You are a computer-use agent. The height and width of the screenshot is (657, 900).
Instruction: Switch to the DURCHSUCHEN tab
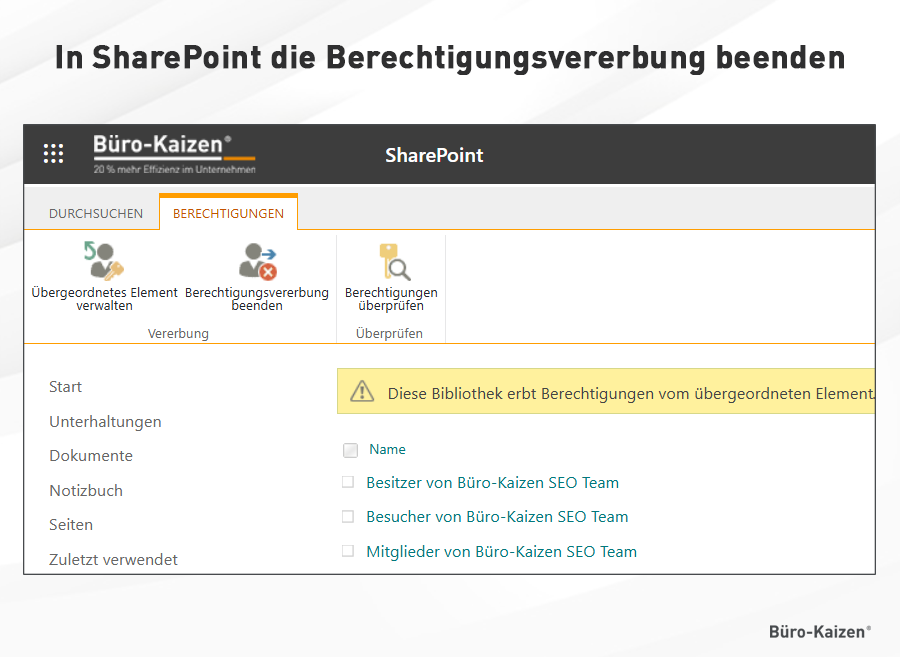click(96, 213)
